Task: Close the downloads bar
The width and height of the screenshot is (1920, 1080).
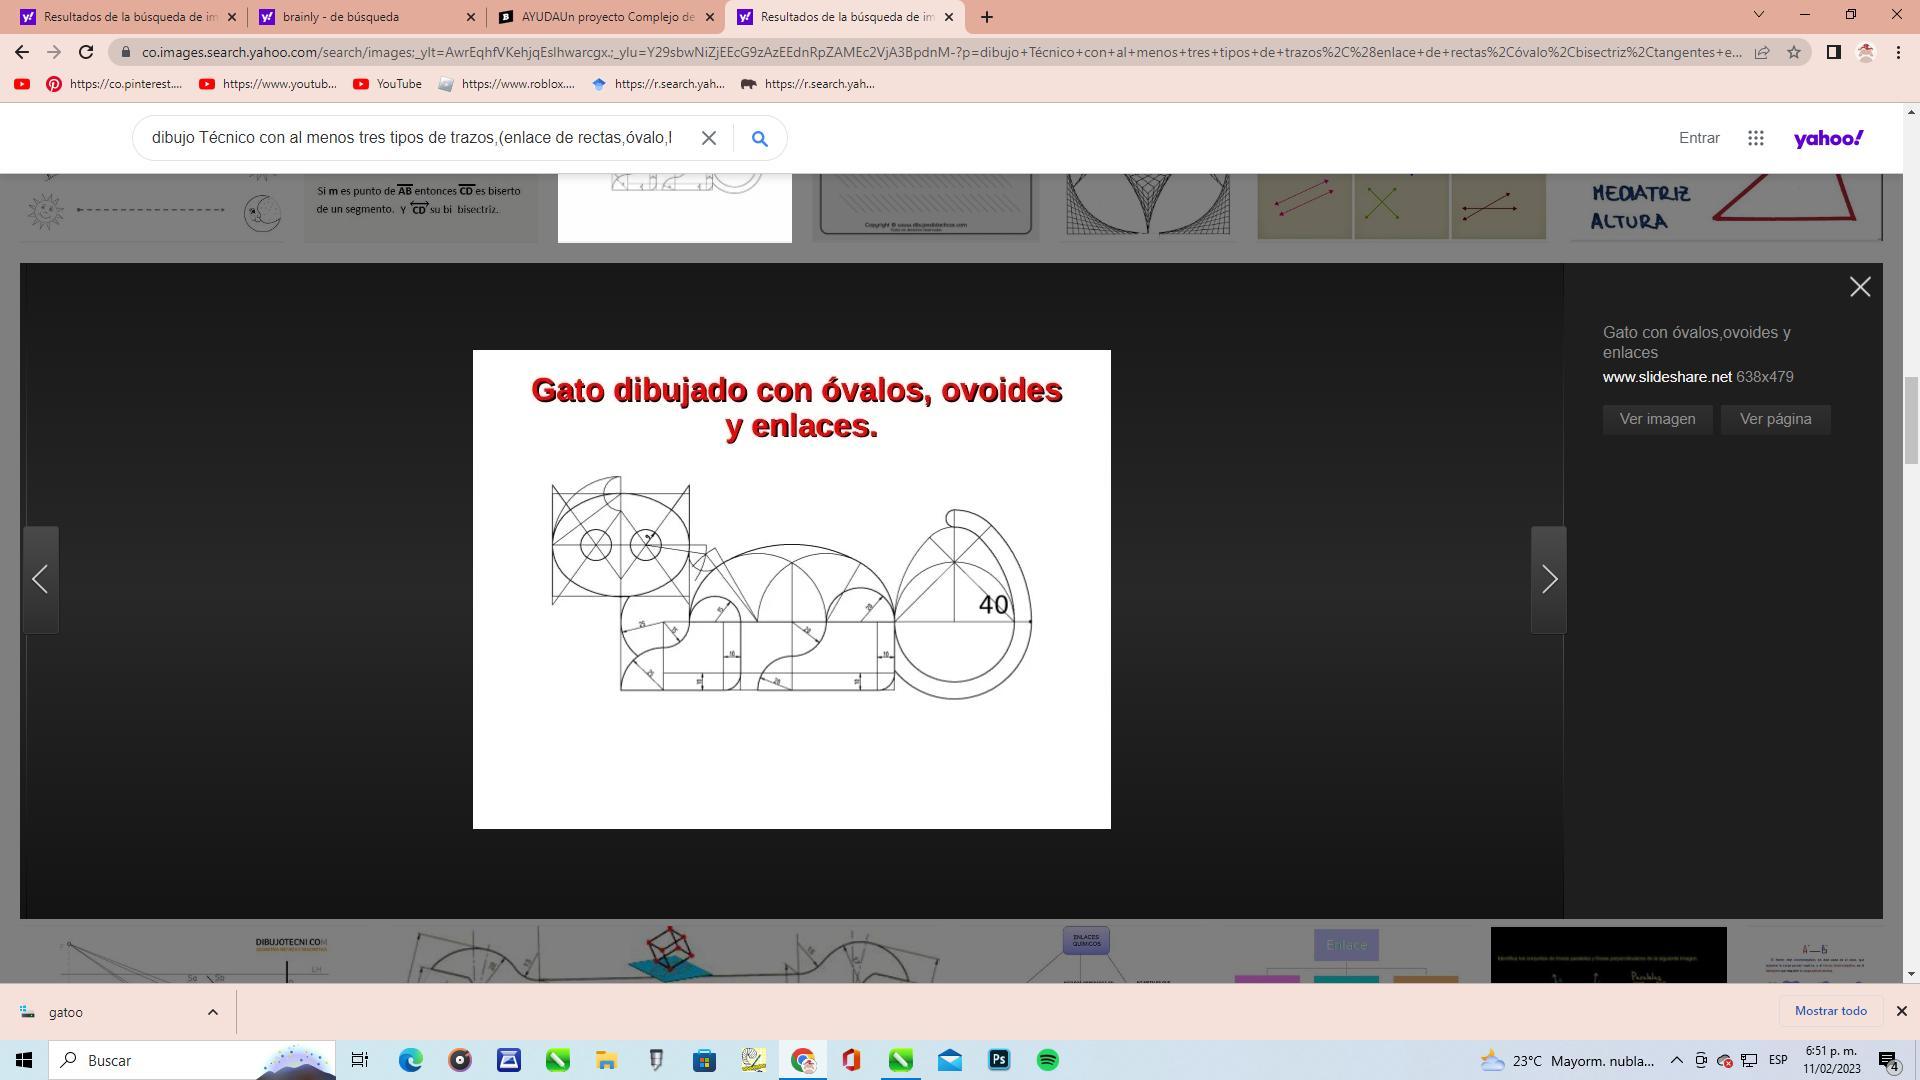Action: pyautogui.click(x=1902, y=1011)
